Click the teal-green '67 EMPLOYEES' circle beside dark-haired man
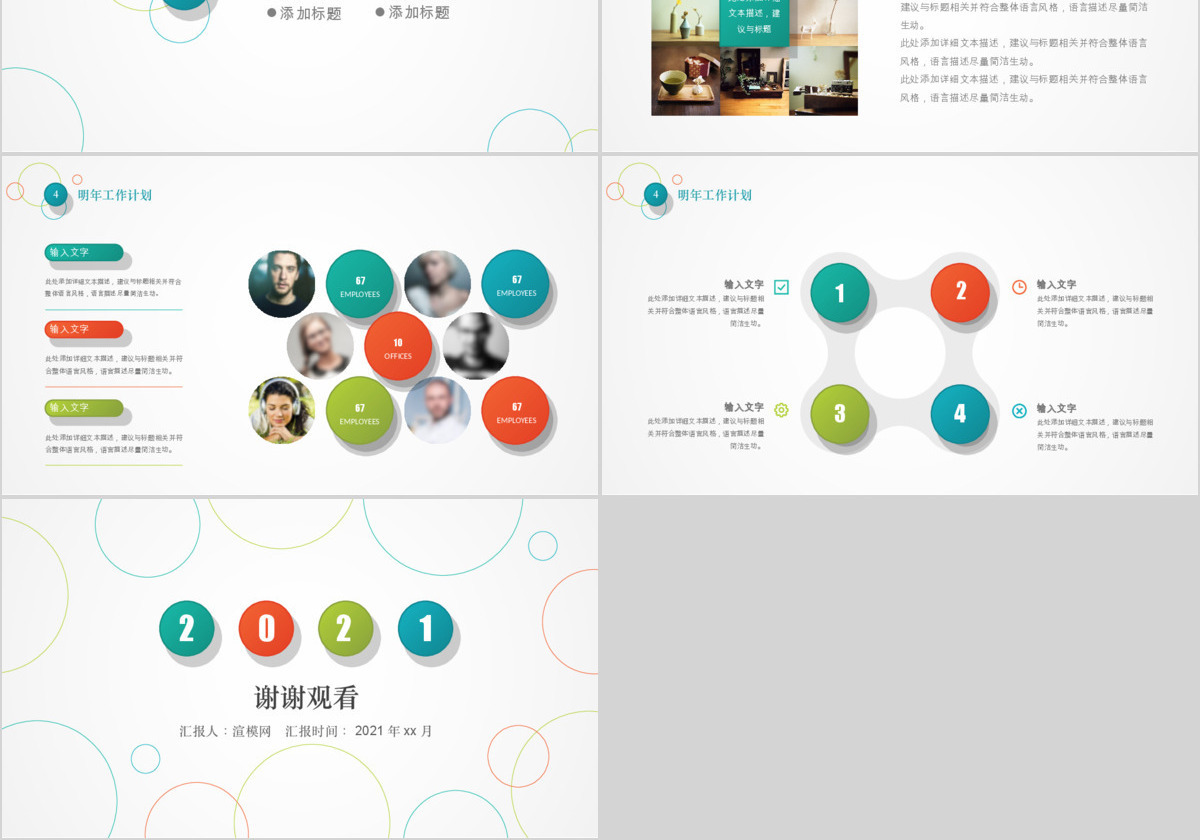 tap(360, 284)
